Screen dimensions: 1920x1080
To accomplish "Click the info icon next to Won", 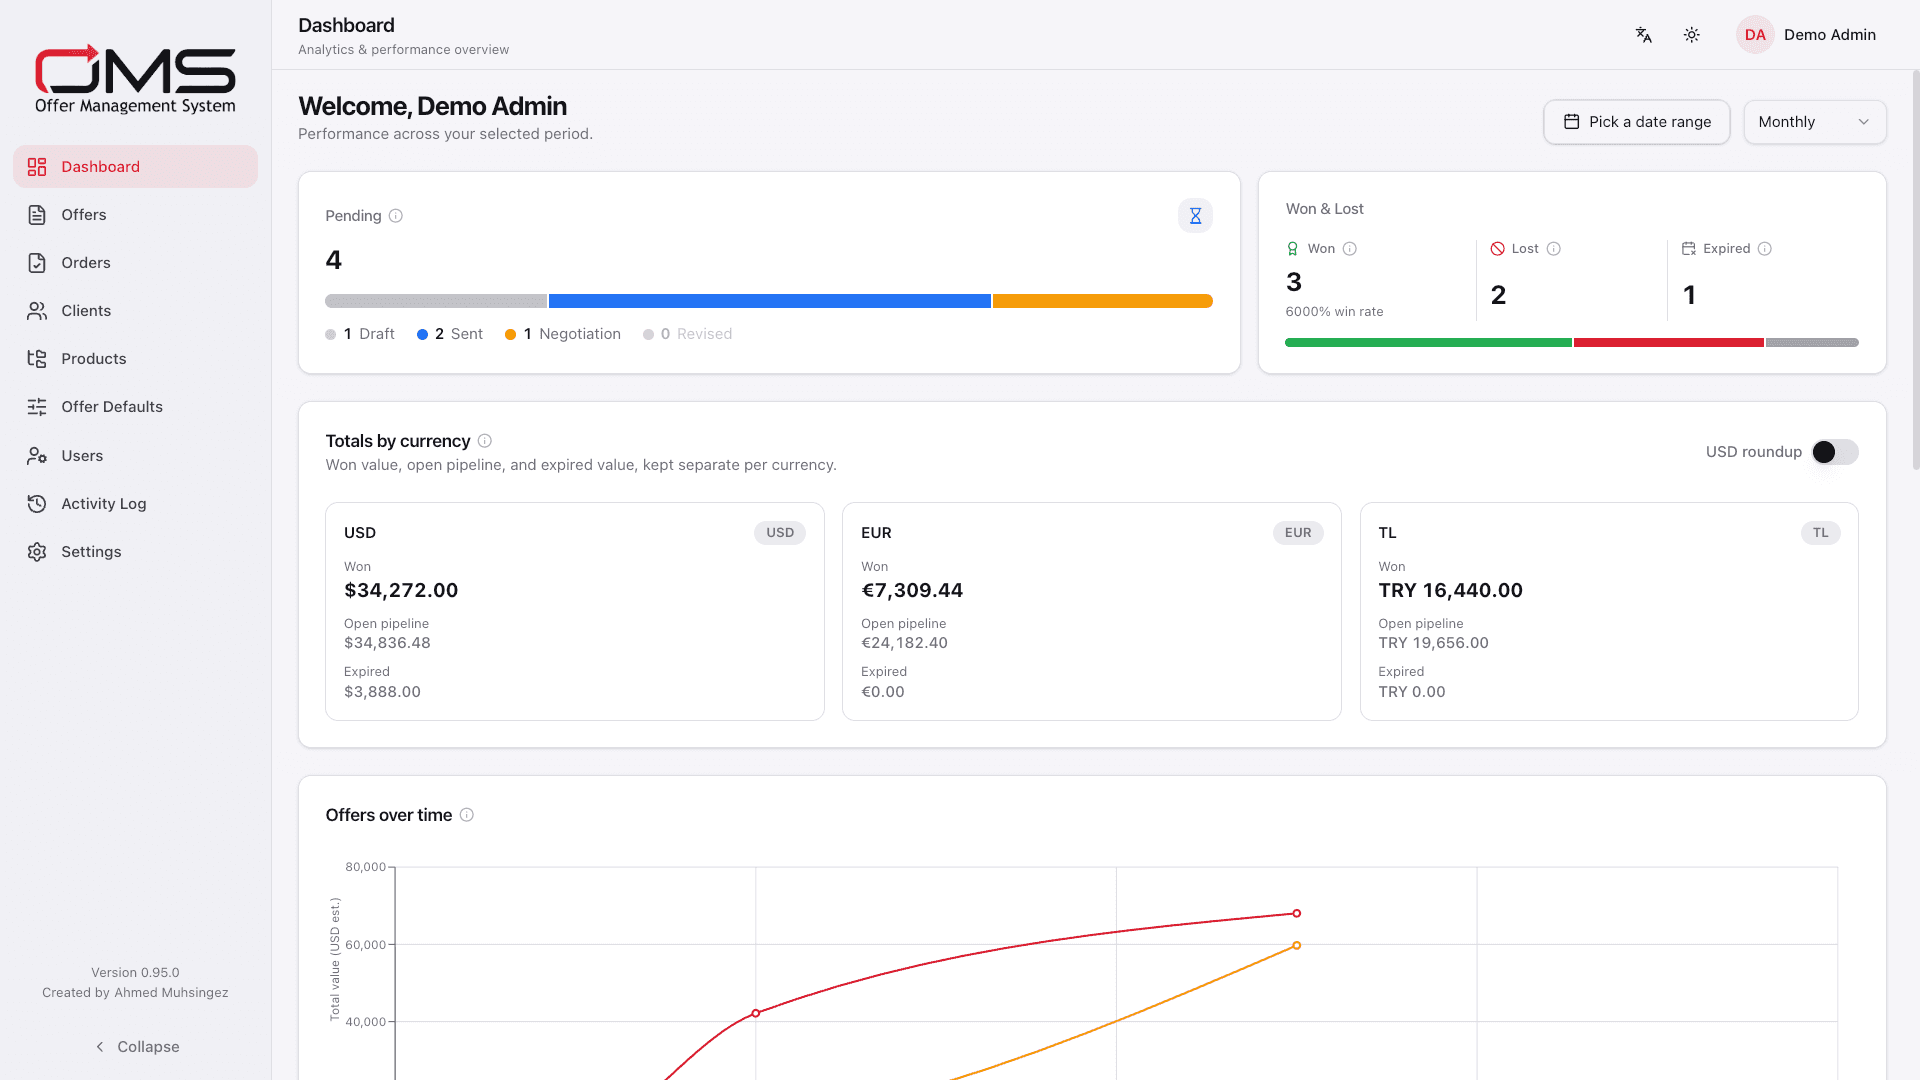I will point(1350,249).
